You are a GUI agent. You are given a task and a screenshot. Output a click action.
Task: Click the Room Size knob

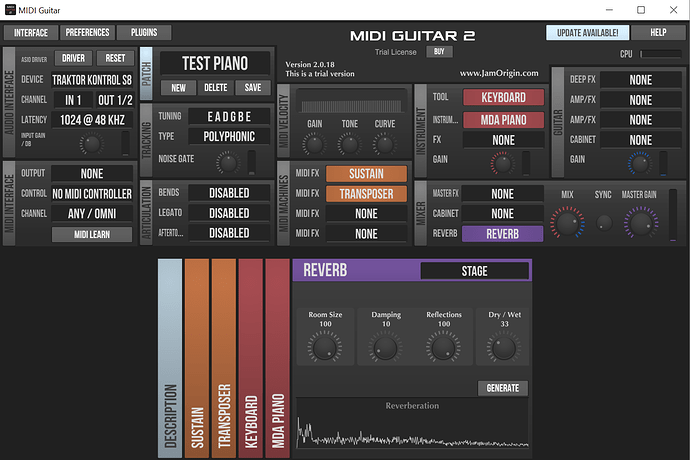click(x=325, y=347)
